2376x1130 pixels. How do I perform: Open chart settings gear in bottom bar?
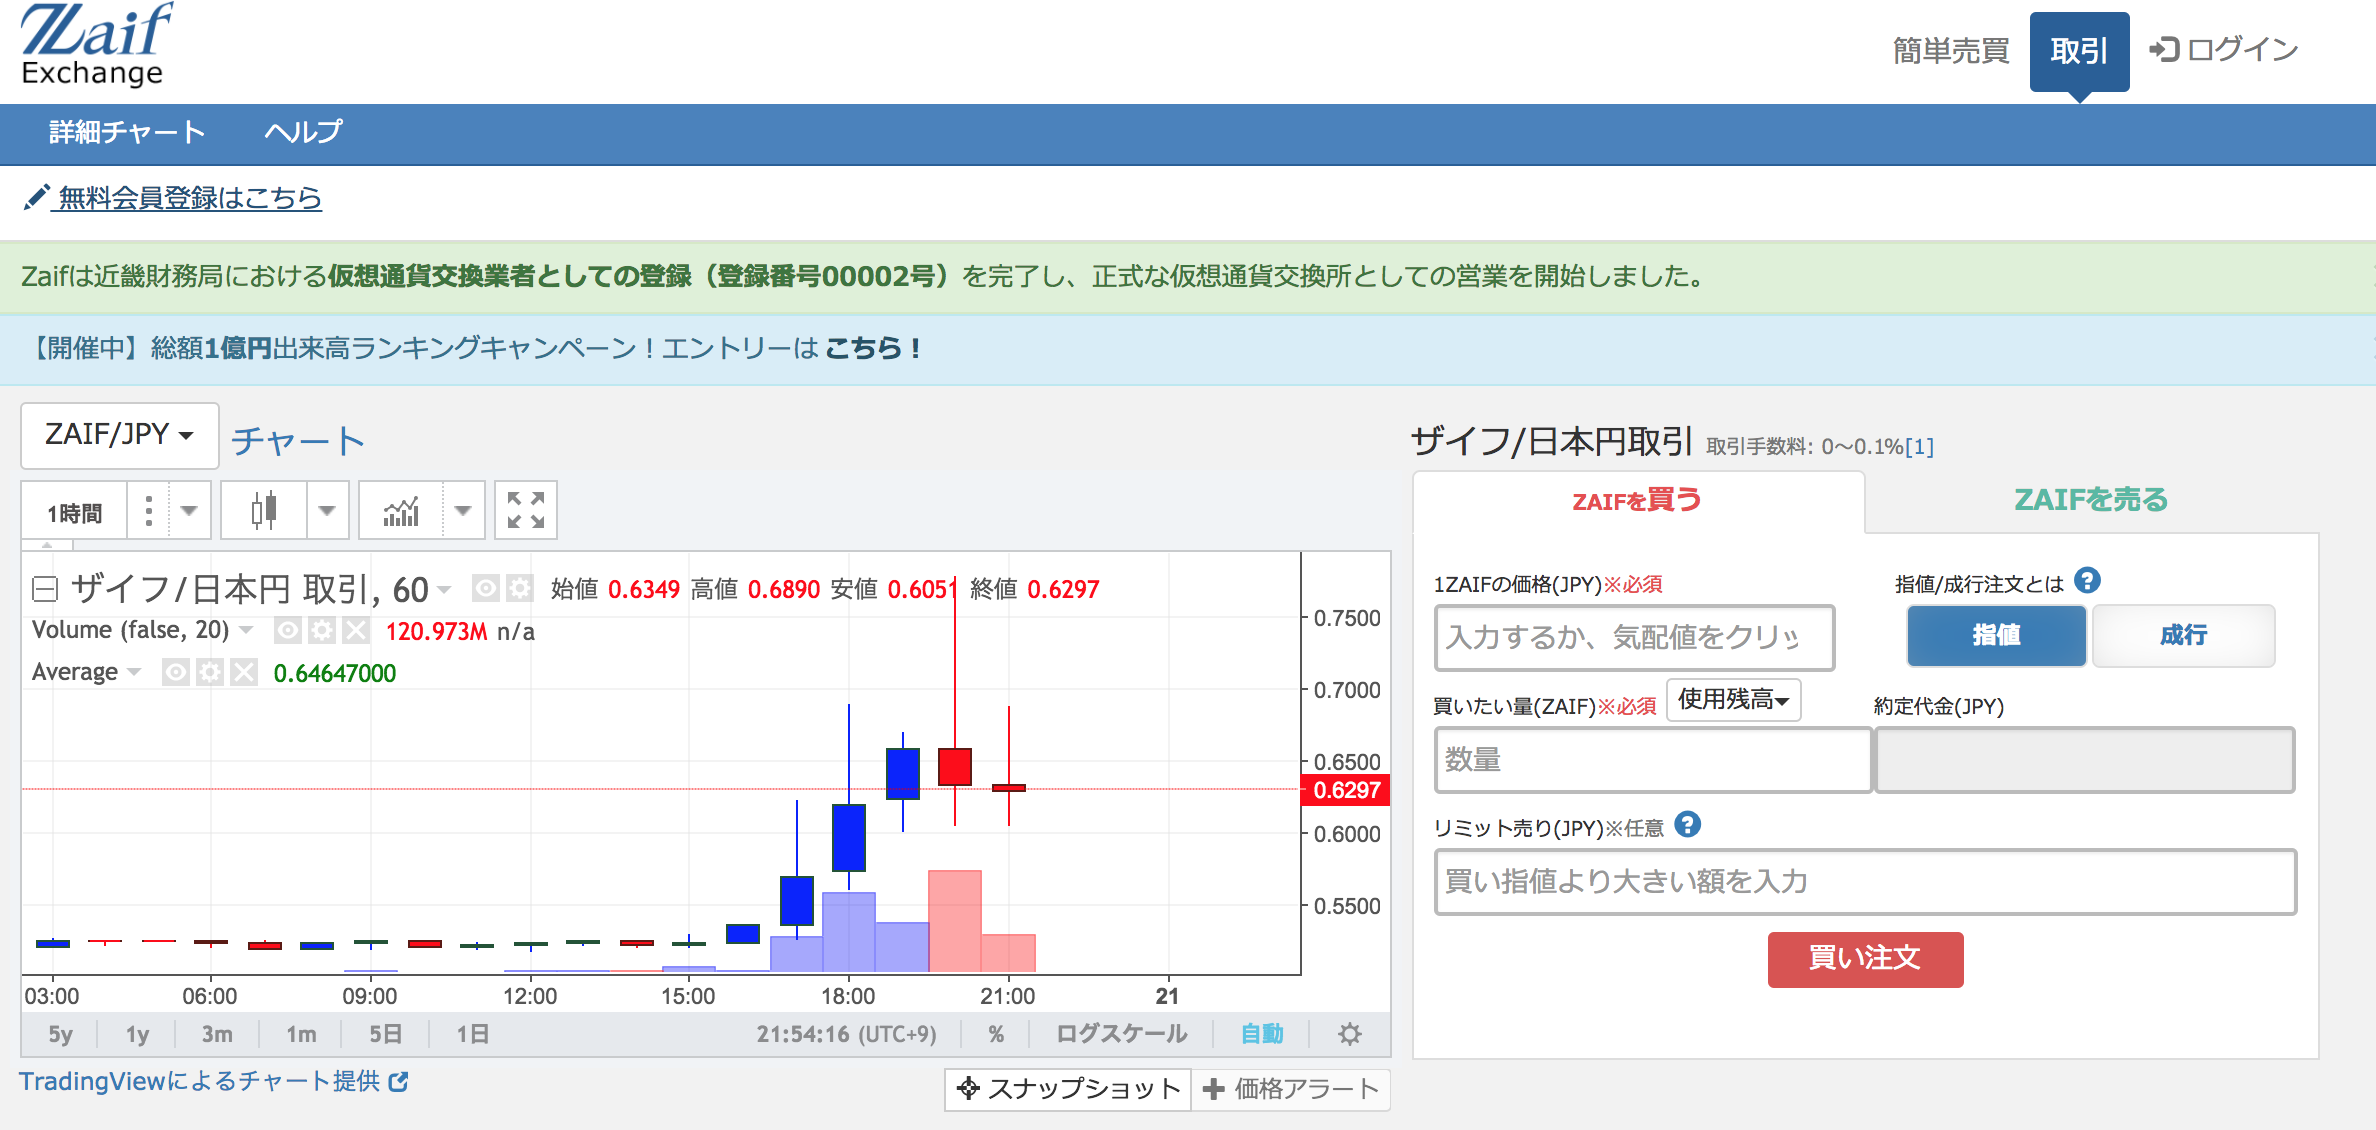[x=1350, y=1034]
